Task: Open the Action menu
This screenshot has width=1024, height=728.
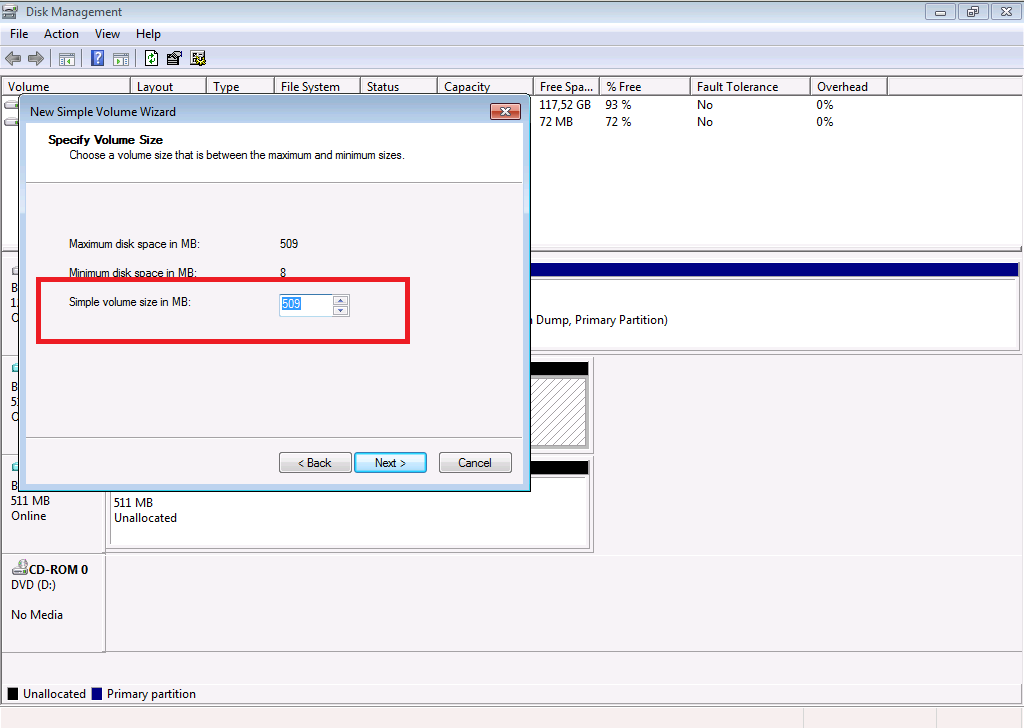Action: tap(61, 34)
